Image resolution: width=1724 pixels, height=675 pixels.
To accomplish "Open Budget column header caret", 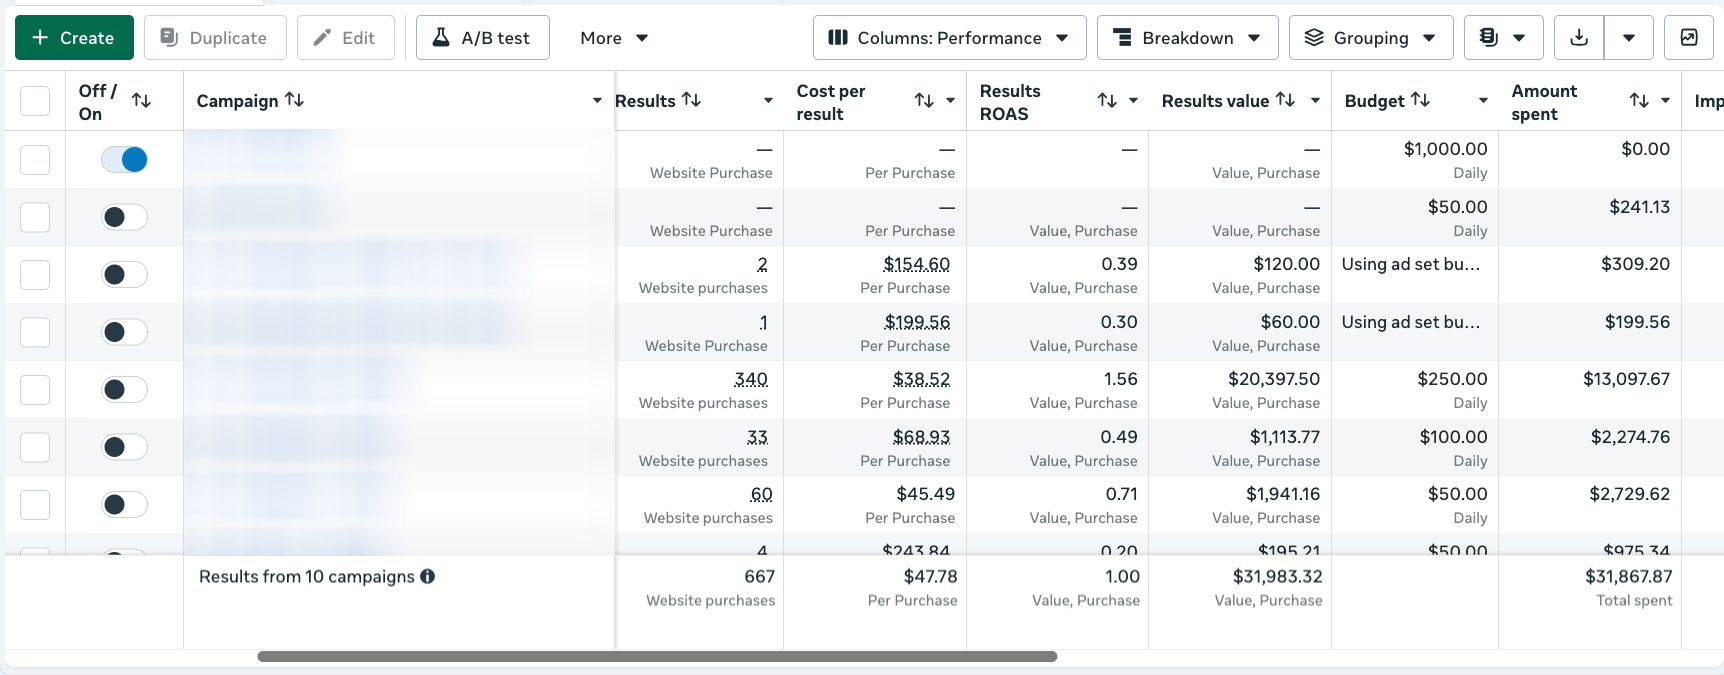I will (1483, 100).
